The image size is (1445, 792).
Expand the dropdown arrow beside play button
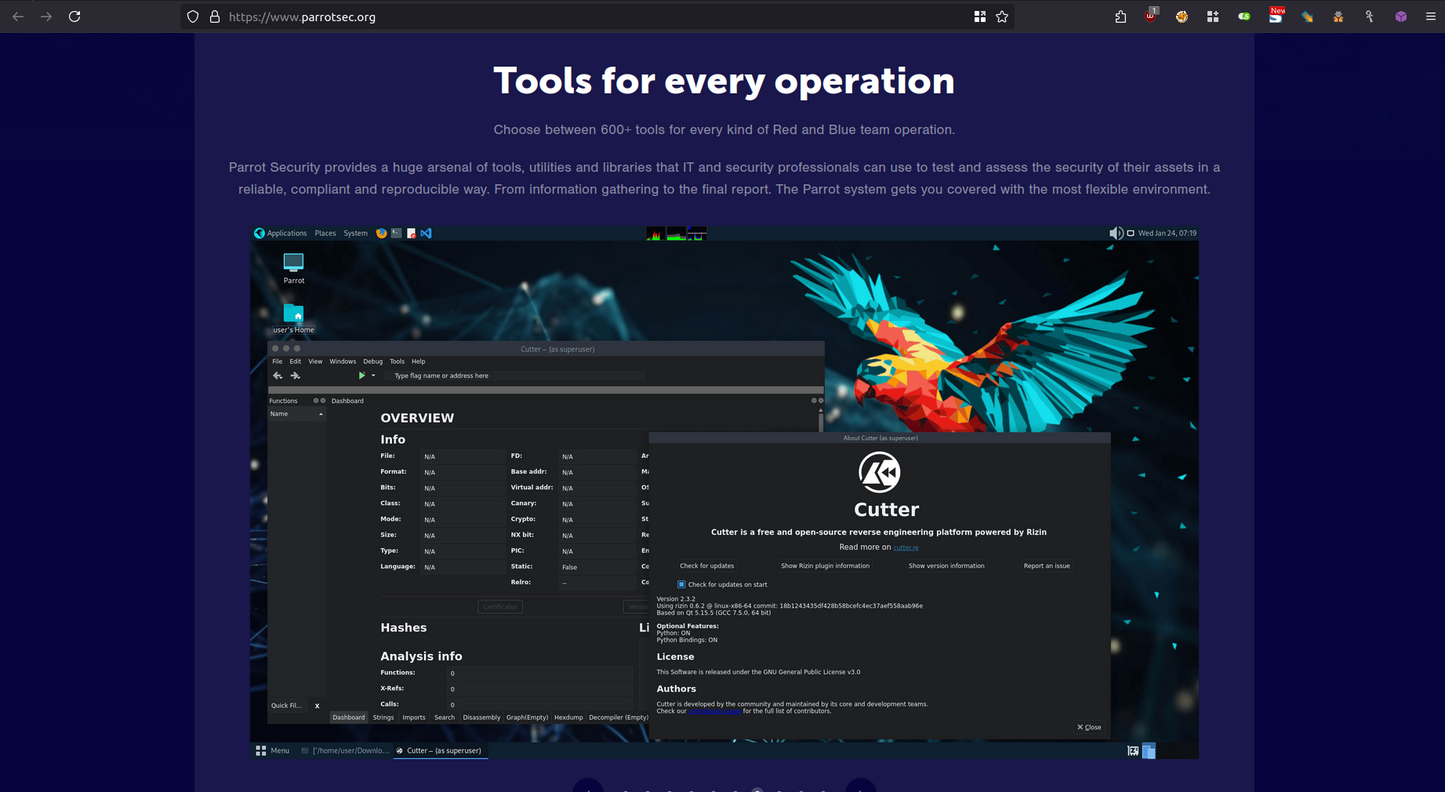[x=373, y=376]
